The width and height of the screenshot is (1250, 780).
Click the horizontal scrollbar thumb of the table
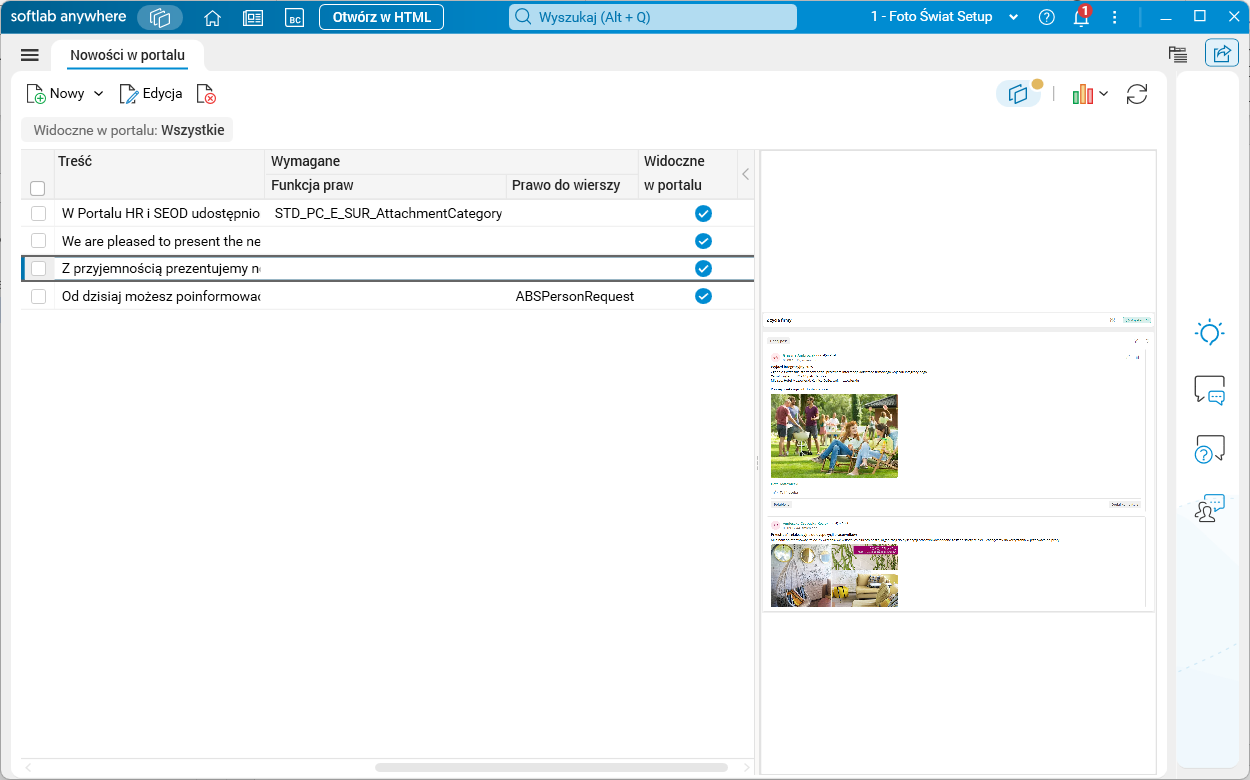click(551, 767)
